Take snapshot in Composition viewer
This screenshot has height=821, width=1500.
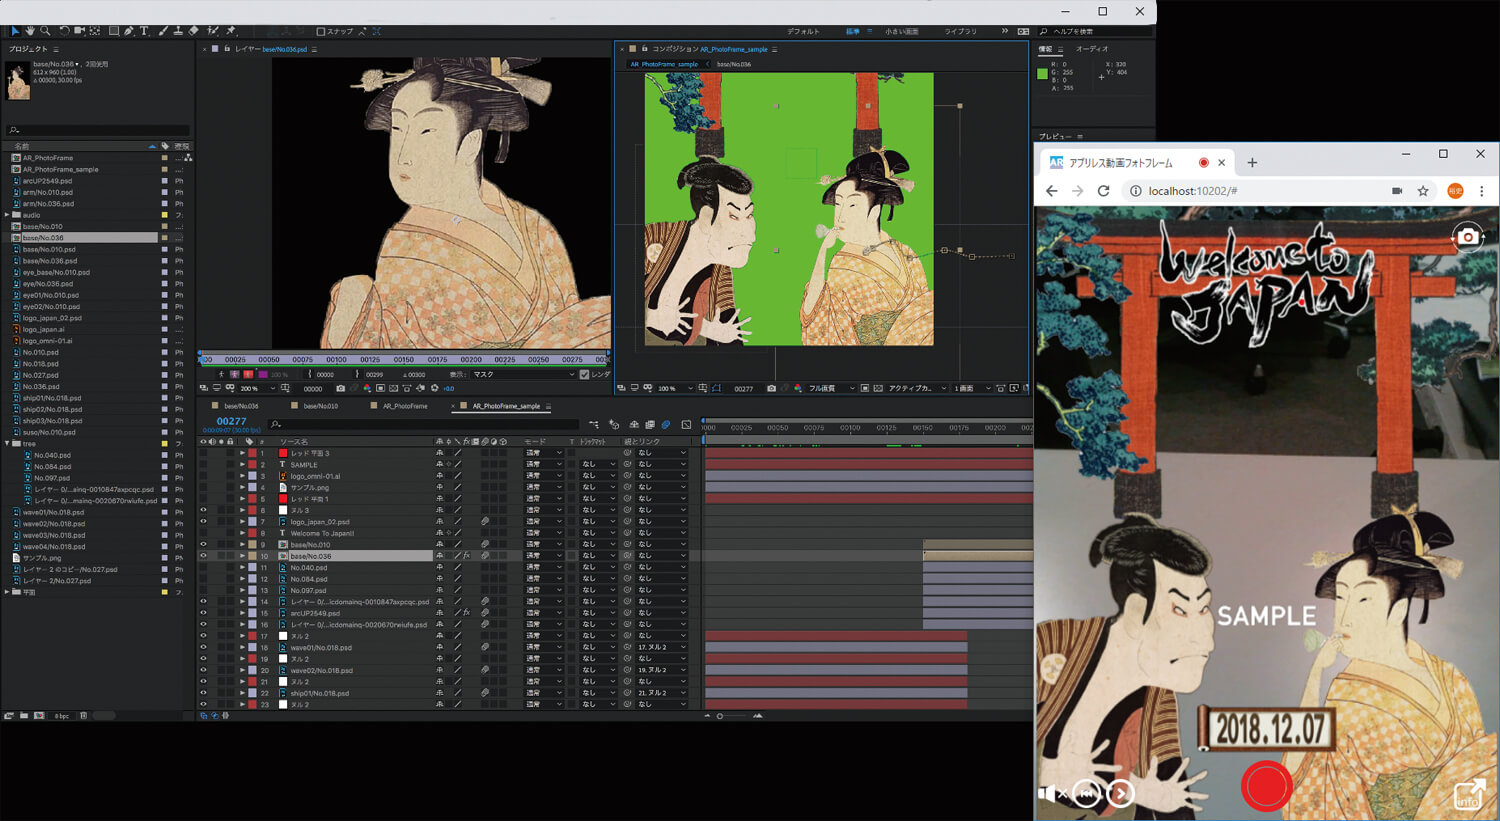(771, 388)
